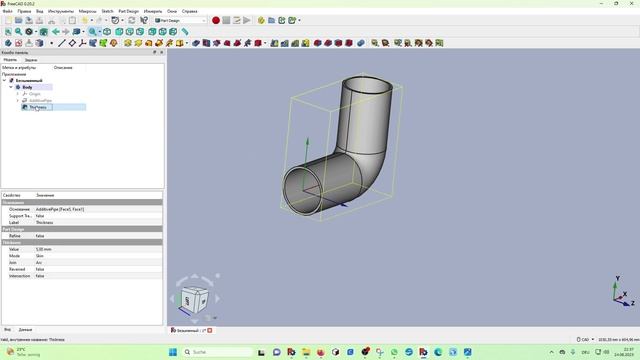Click the Create sketch icon

(19, 43)
